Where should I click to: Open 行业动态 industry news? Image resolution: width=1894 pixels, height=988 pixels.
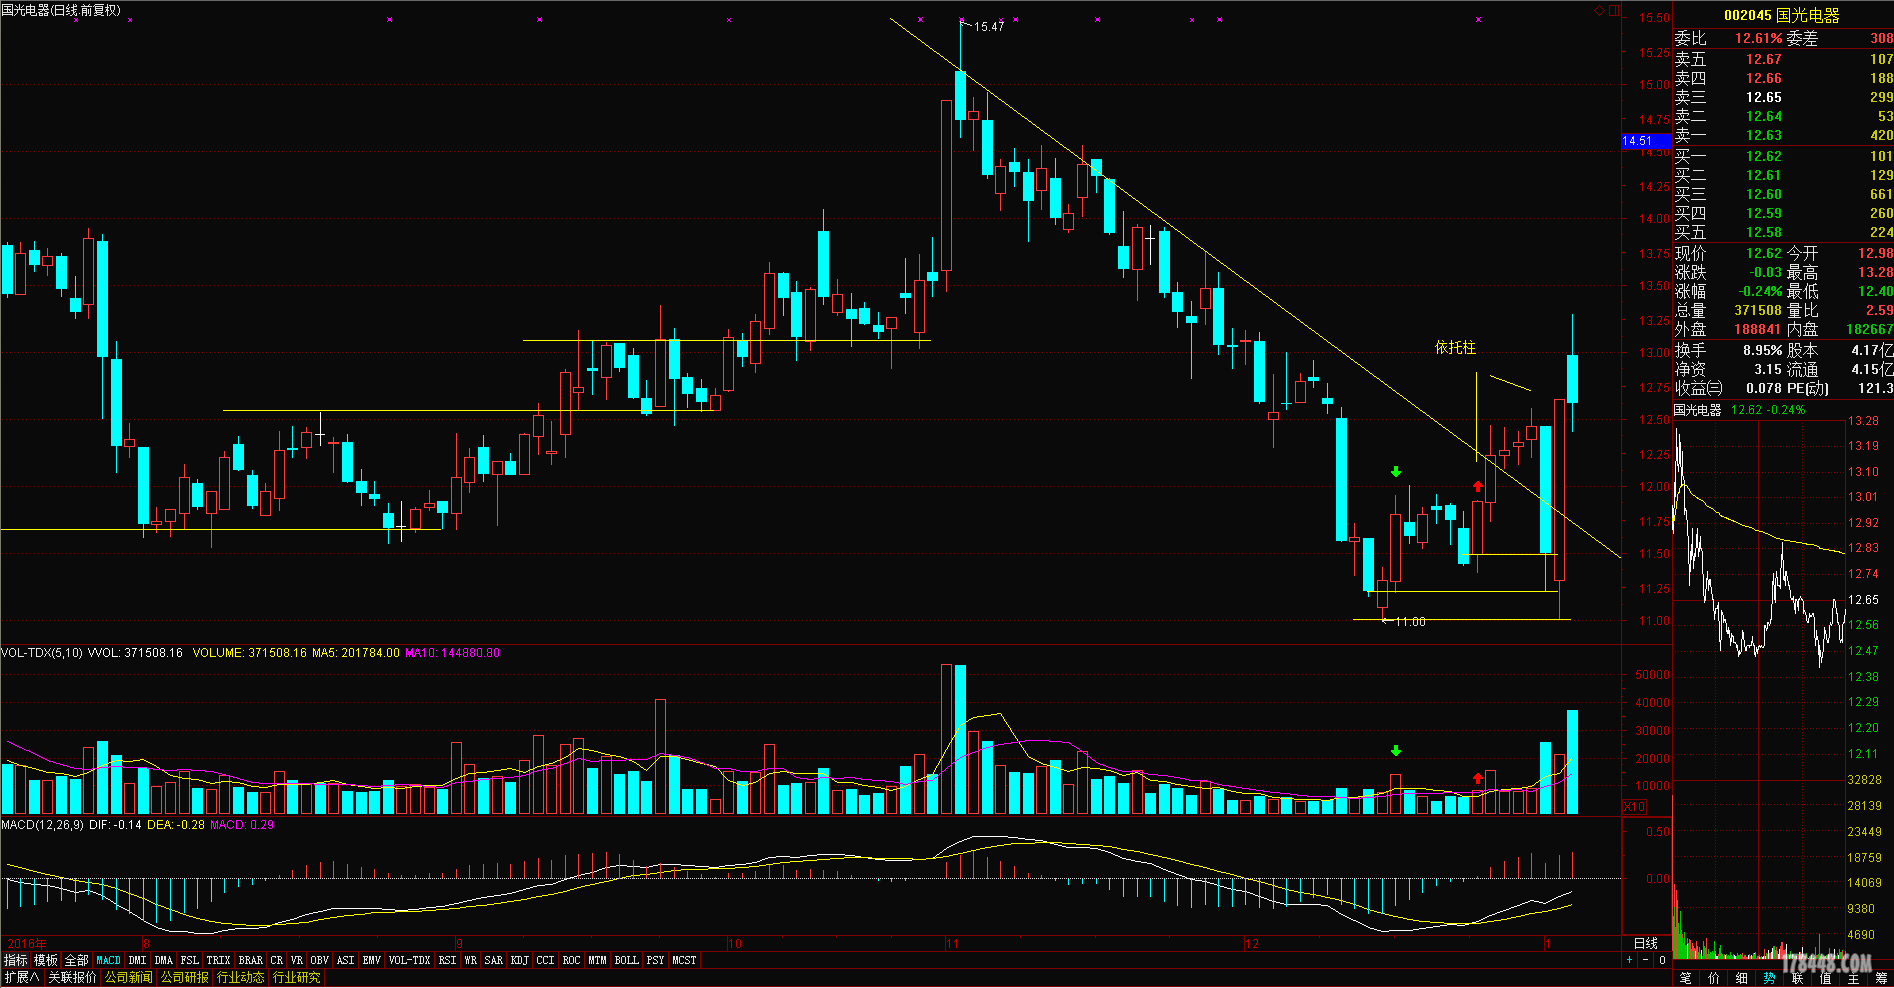click(240, 977)
